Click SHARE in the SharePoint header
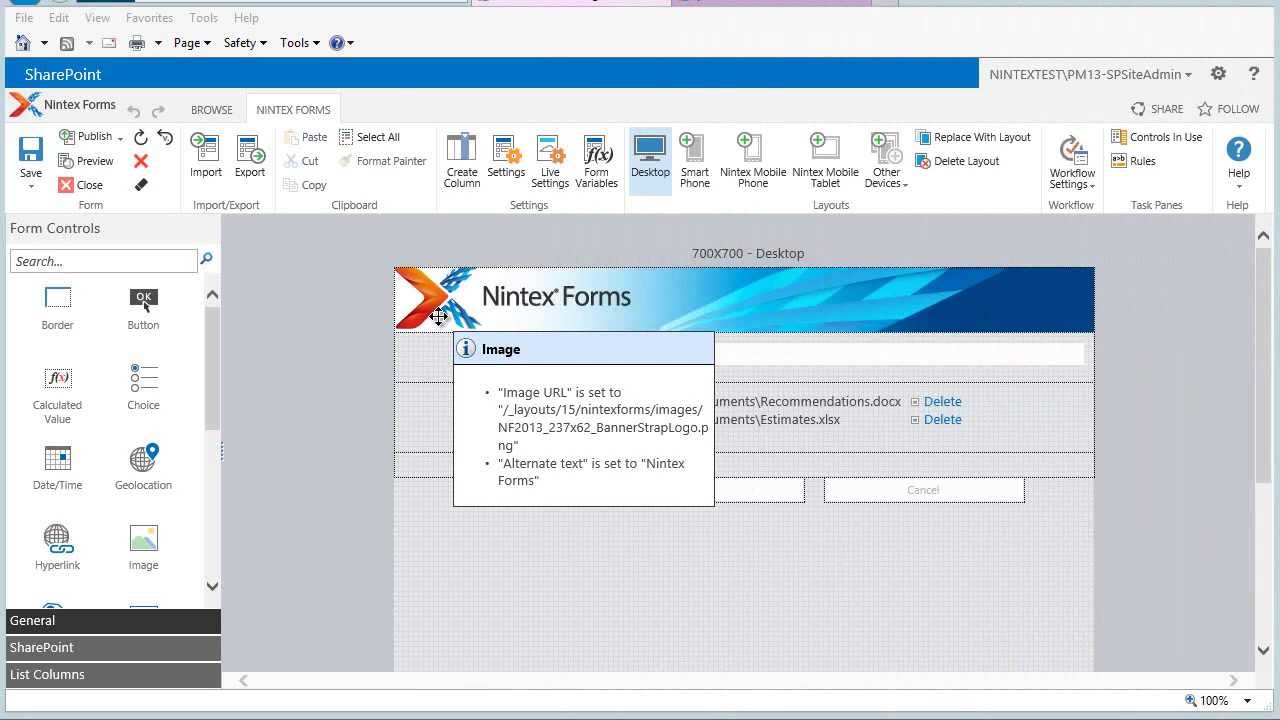 (1157, 109)
